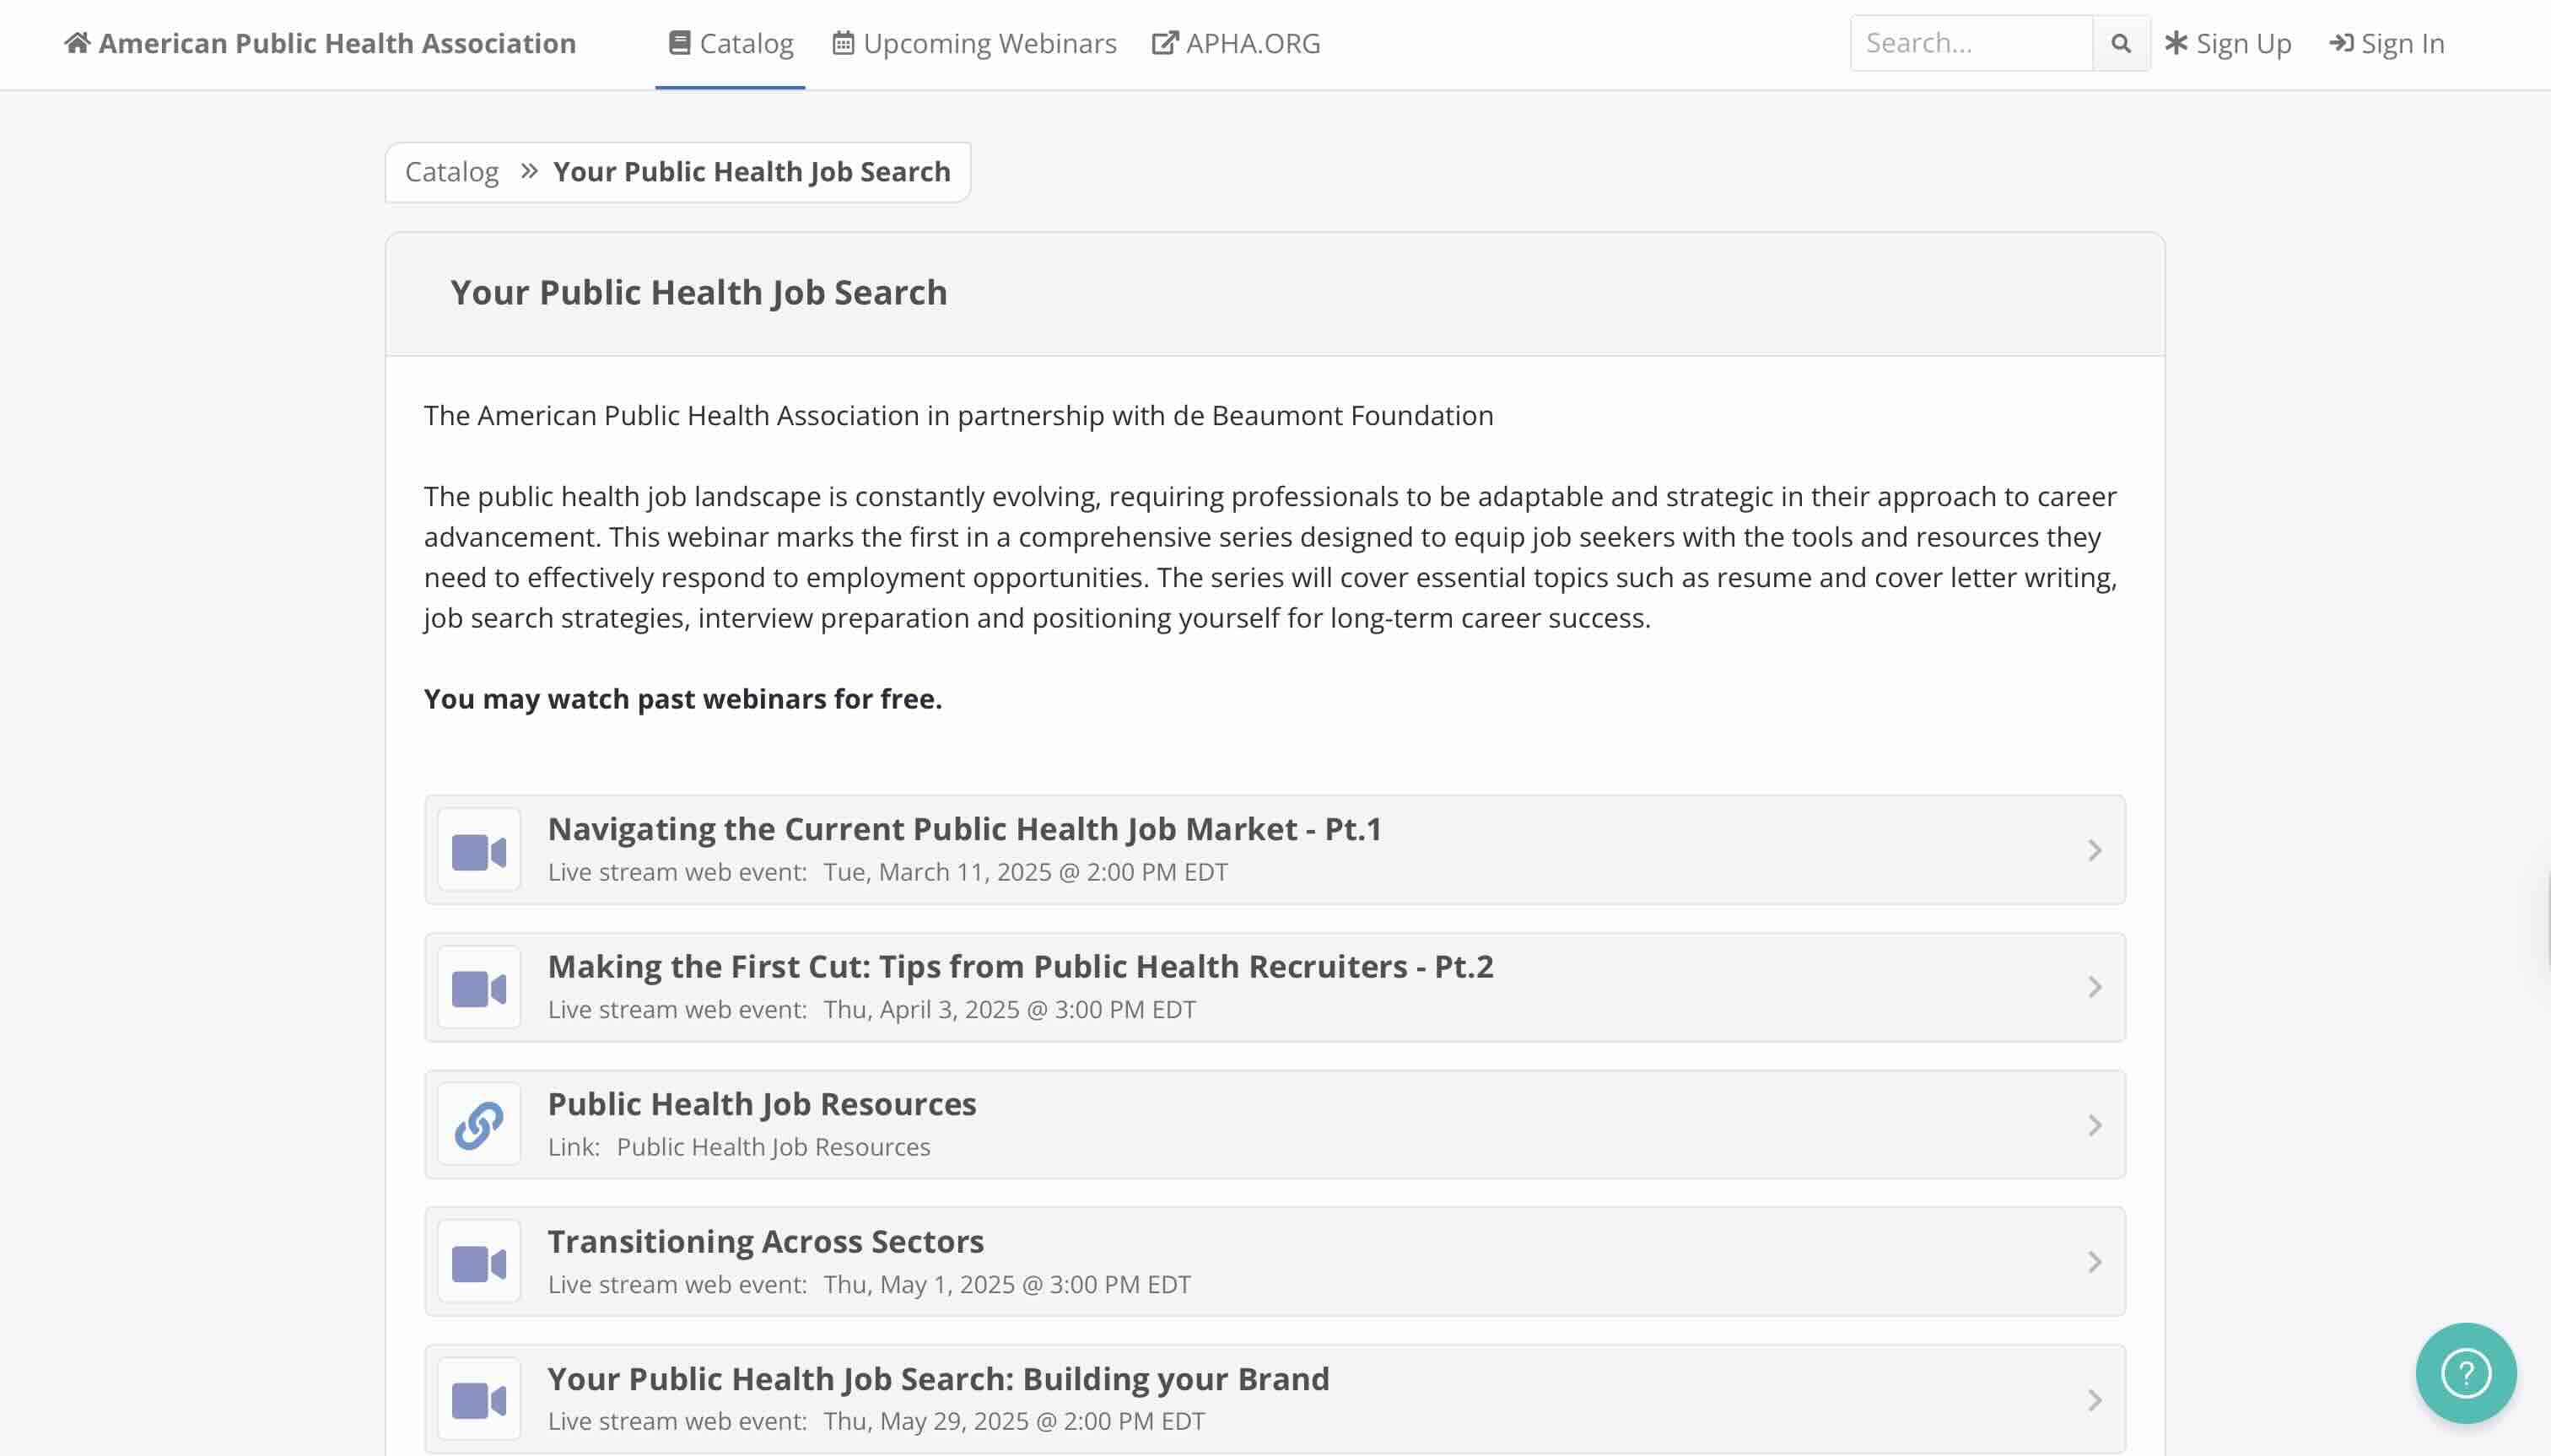The width and height of the screenshot is (2551, 1456).
Task: Click video icon for Transitioning Across Sectors
Action: tap(479, 1263)
